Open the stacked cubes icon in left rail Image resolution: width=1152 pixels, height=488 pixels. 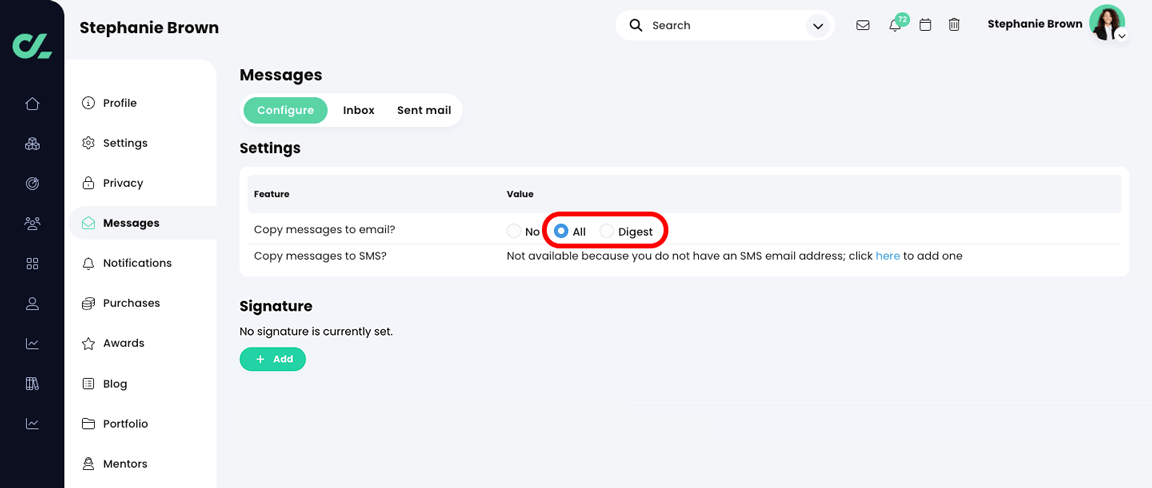point(32,143)
